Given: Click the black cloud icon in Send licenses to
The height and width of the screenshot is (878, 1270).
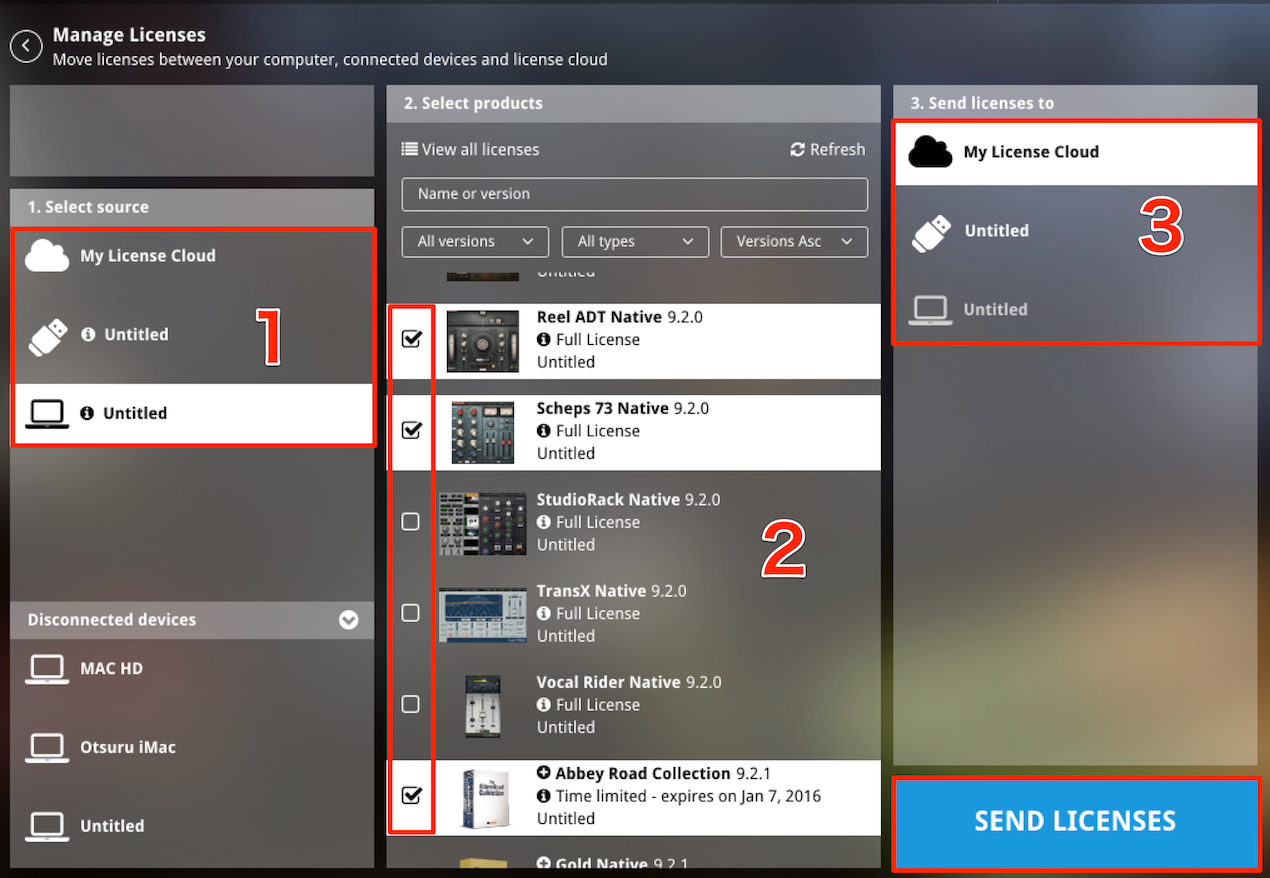Looking at the screenshot, I should (930, 152).
